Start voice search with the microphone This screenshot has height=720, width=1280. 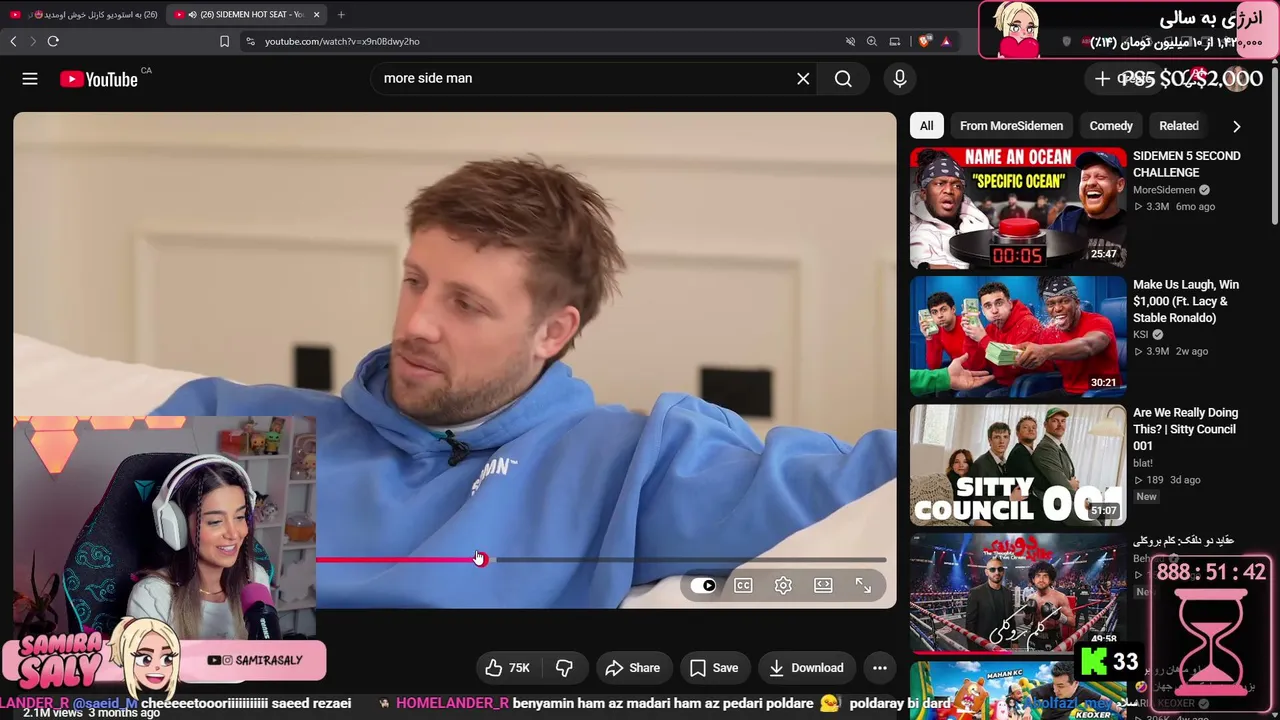point(900,79)
